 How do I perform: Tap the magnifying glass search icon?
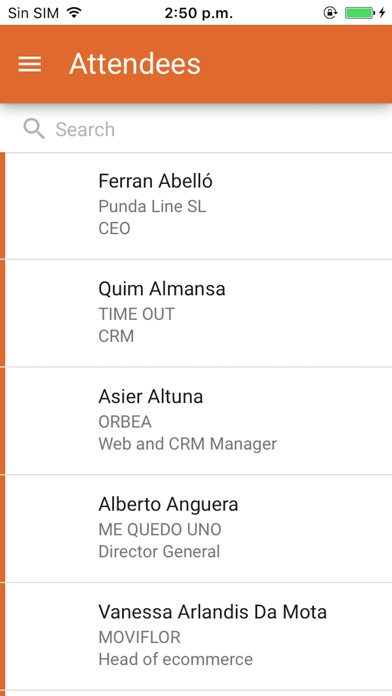pos(34,129)
